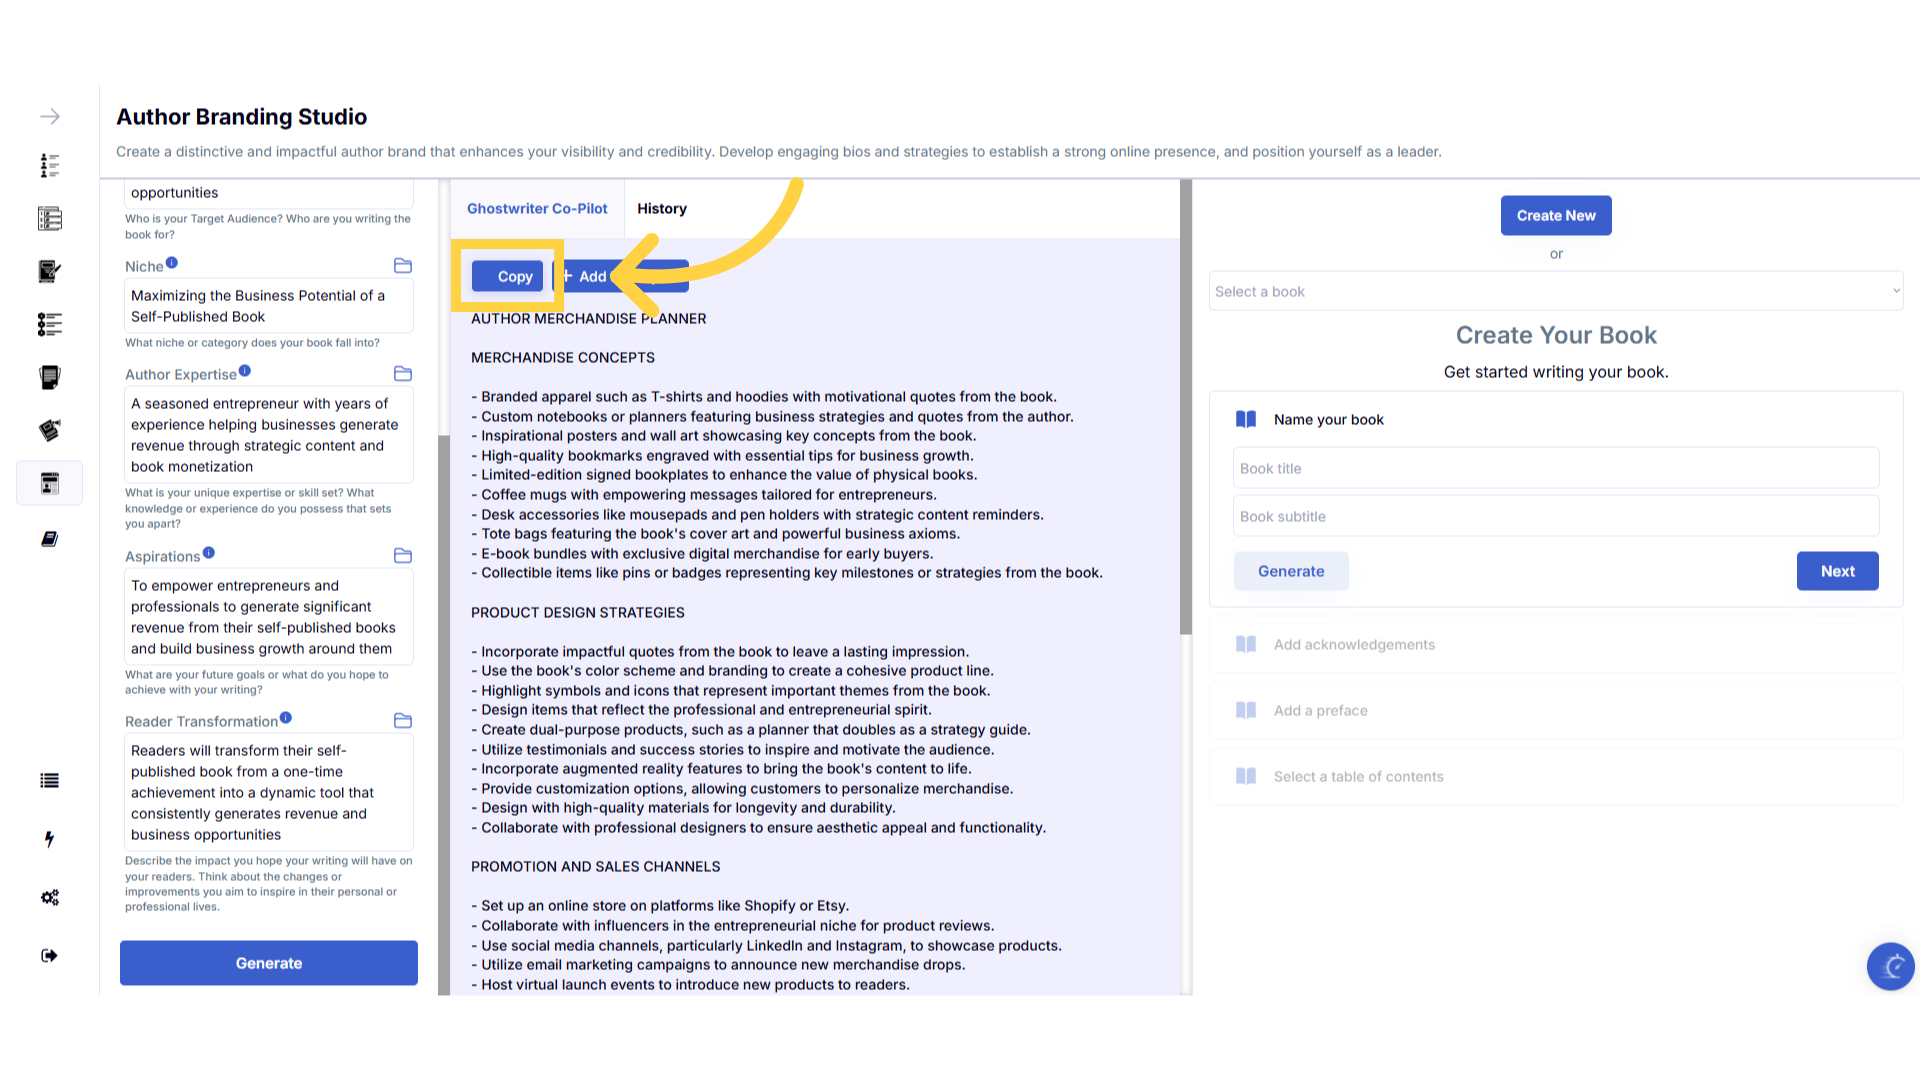
Task: Click the logout icon in the sidebar
Action: tap(49, 956)
